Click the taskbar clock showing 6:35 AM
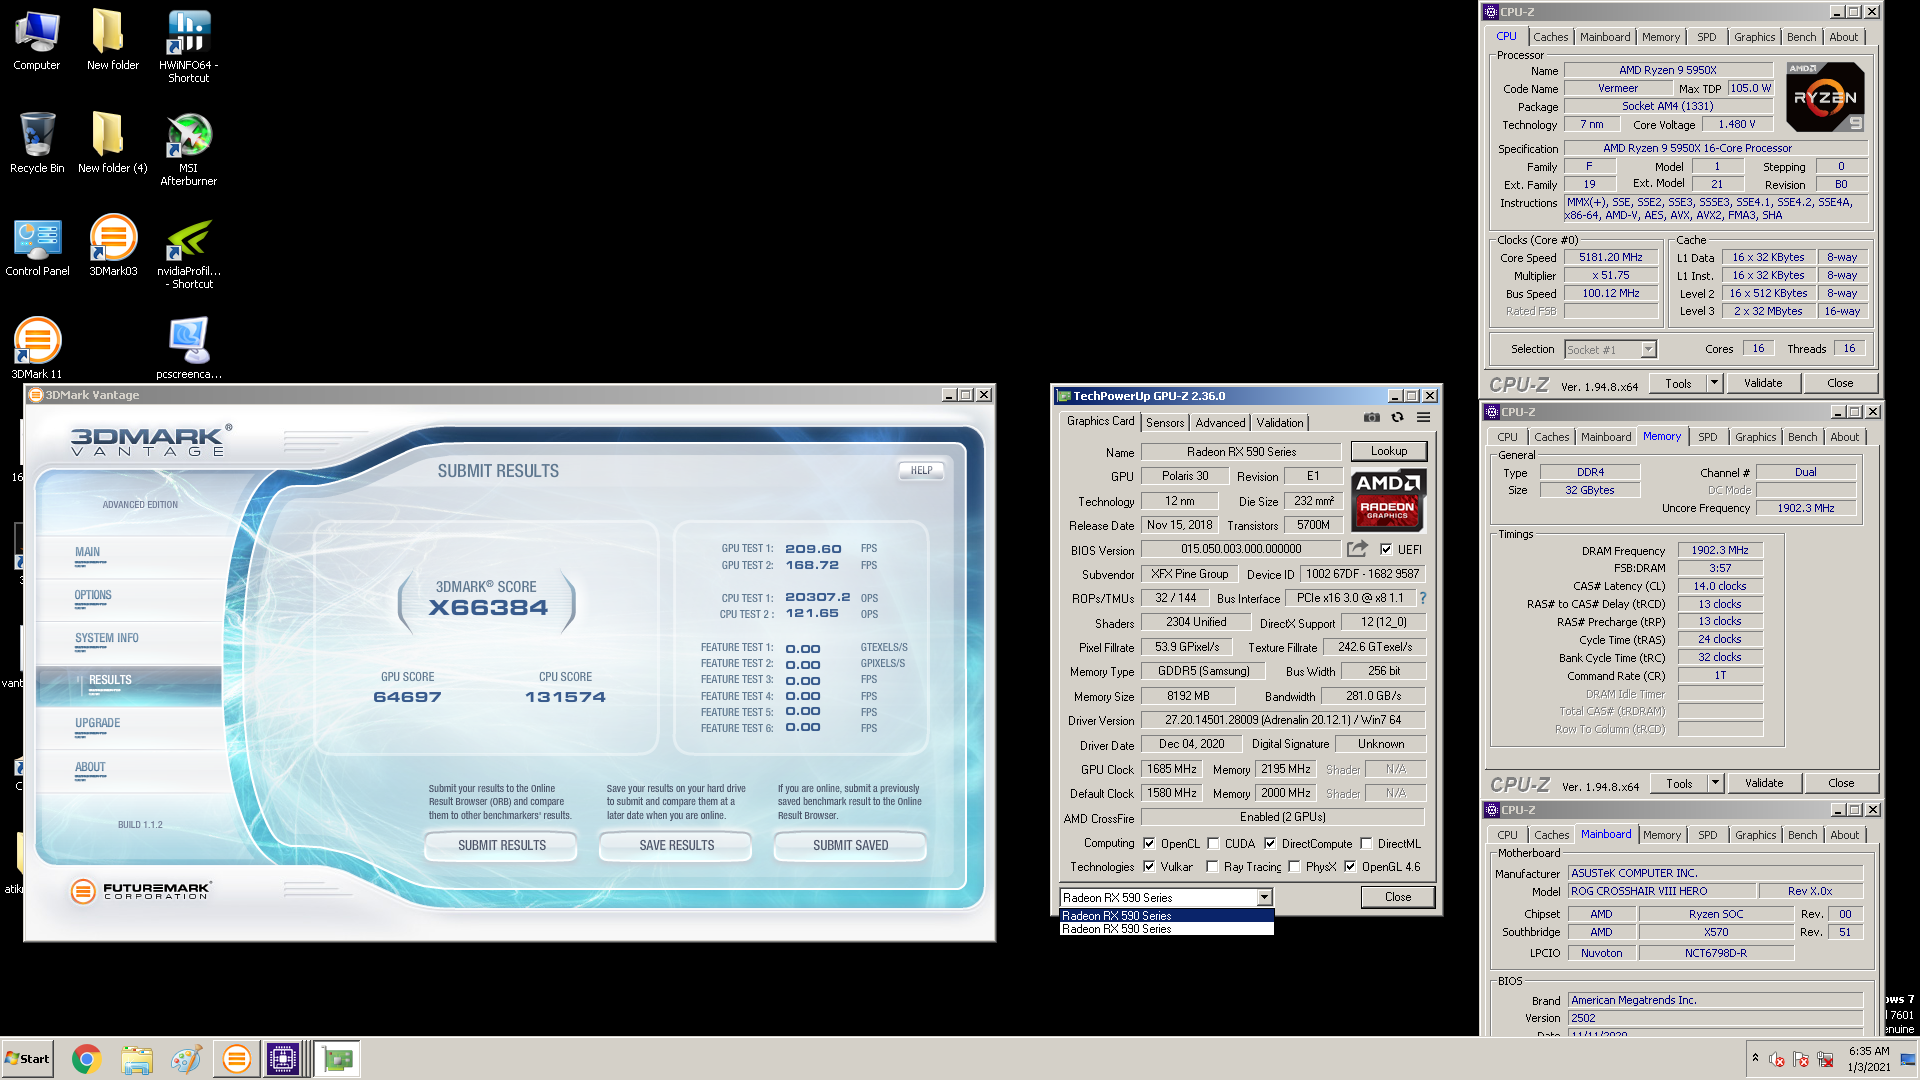The height and width of the screenshot is (1080, 1920). (1869, 1059)
